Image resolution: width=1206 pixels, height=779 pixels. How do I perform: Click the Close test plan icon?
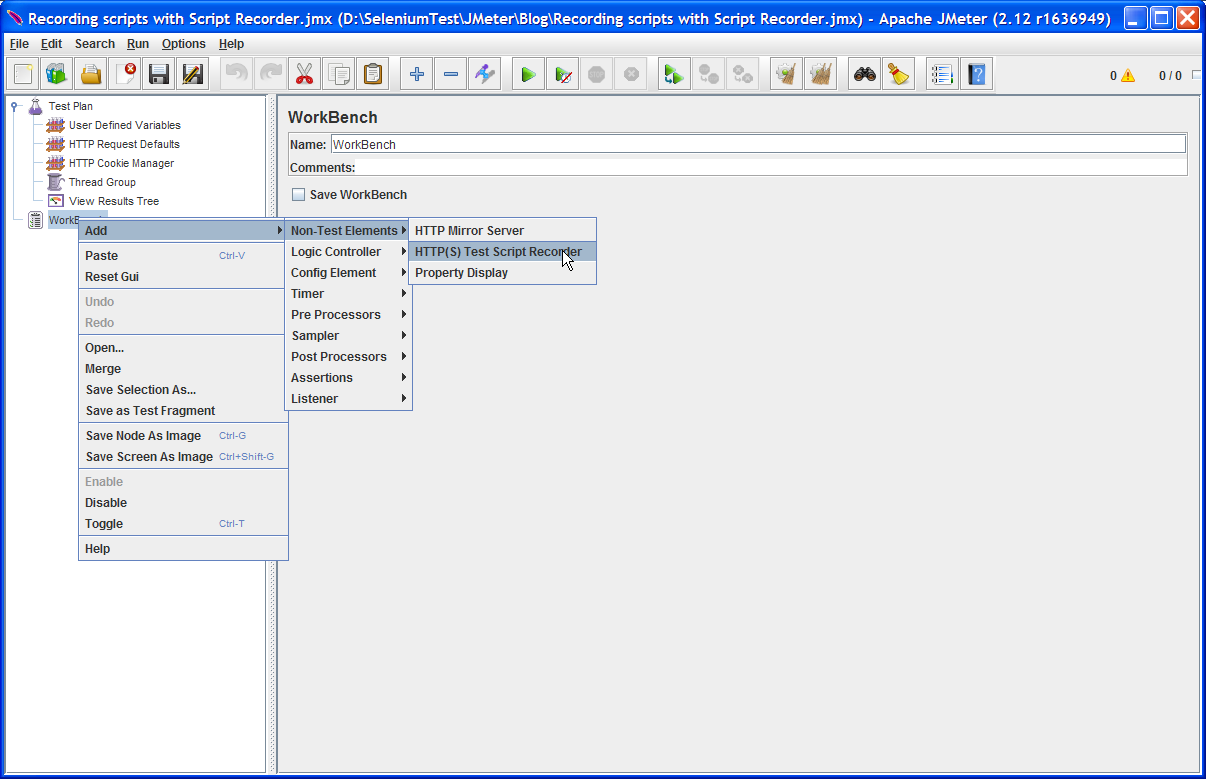pyautogui.click(x=125, y=74)
